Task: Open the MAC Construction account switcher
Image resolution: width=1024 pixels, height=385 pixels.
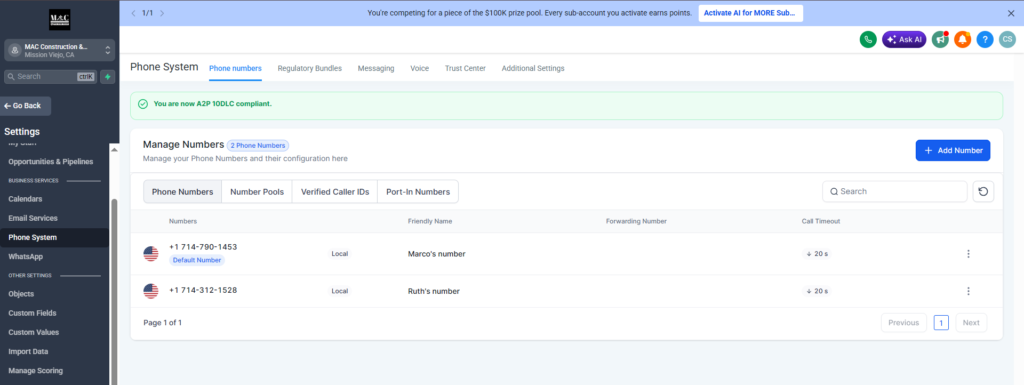Action: 60,51
